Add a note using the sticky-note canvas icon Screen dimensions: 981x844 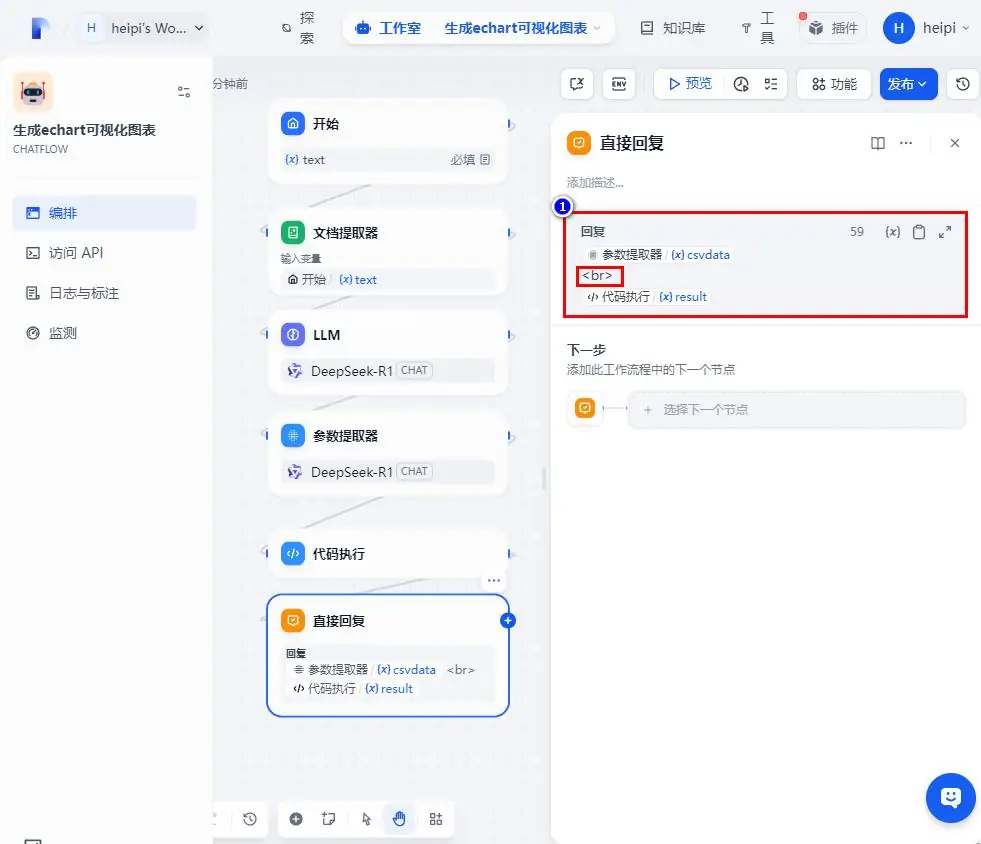(328, 818)
